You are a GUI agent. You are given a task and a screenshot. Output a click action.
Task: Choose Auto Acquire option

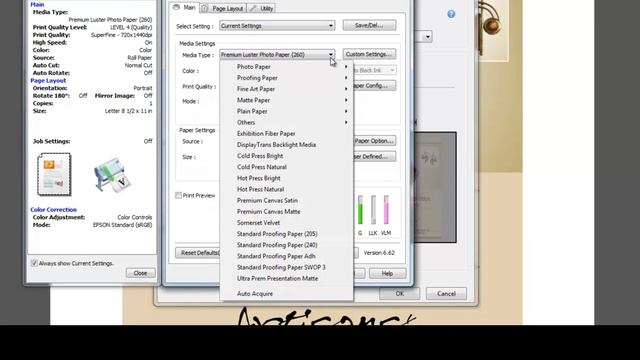(x=287, y=293)
